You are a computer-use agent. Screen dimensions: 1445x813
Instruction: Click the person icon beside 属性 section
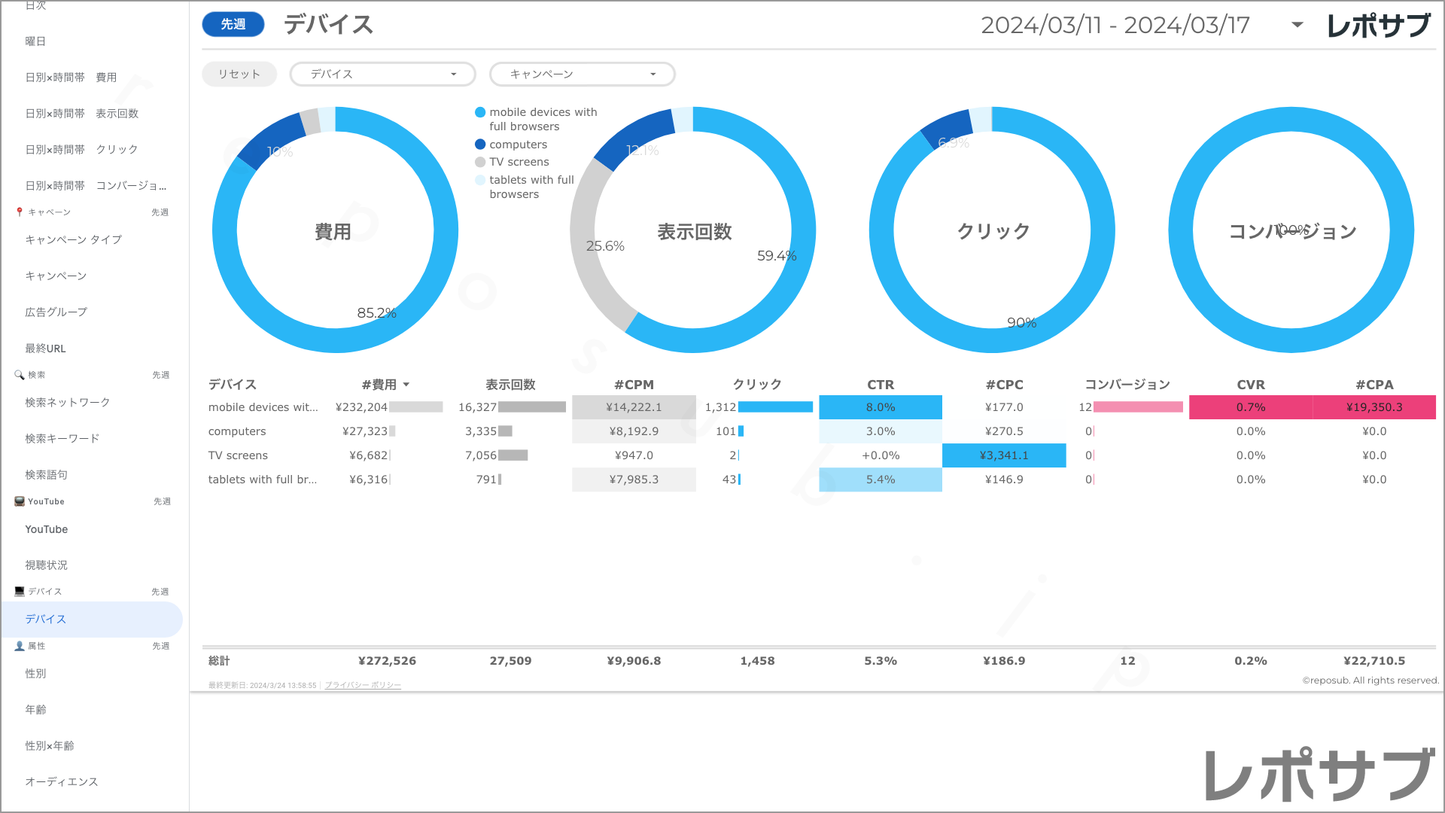point(19,646)
